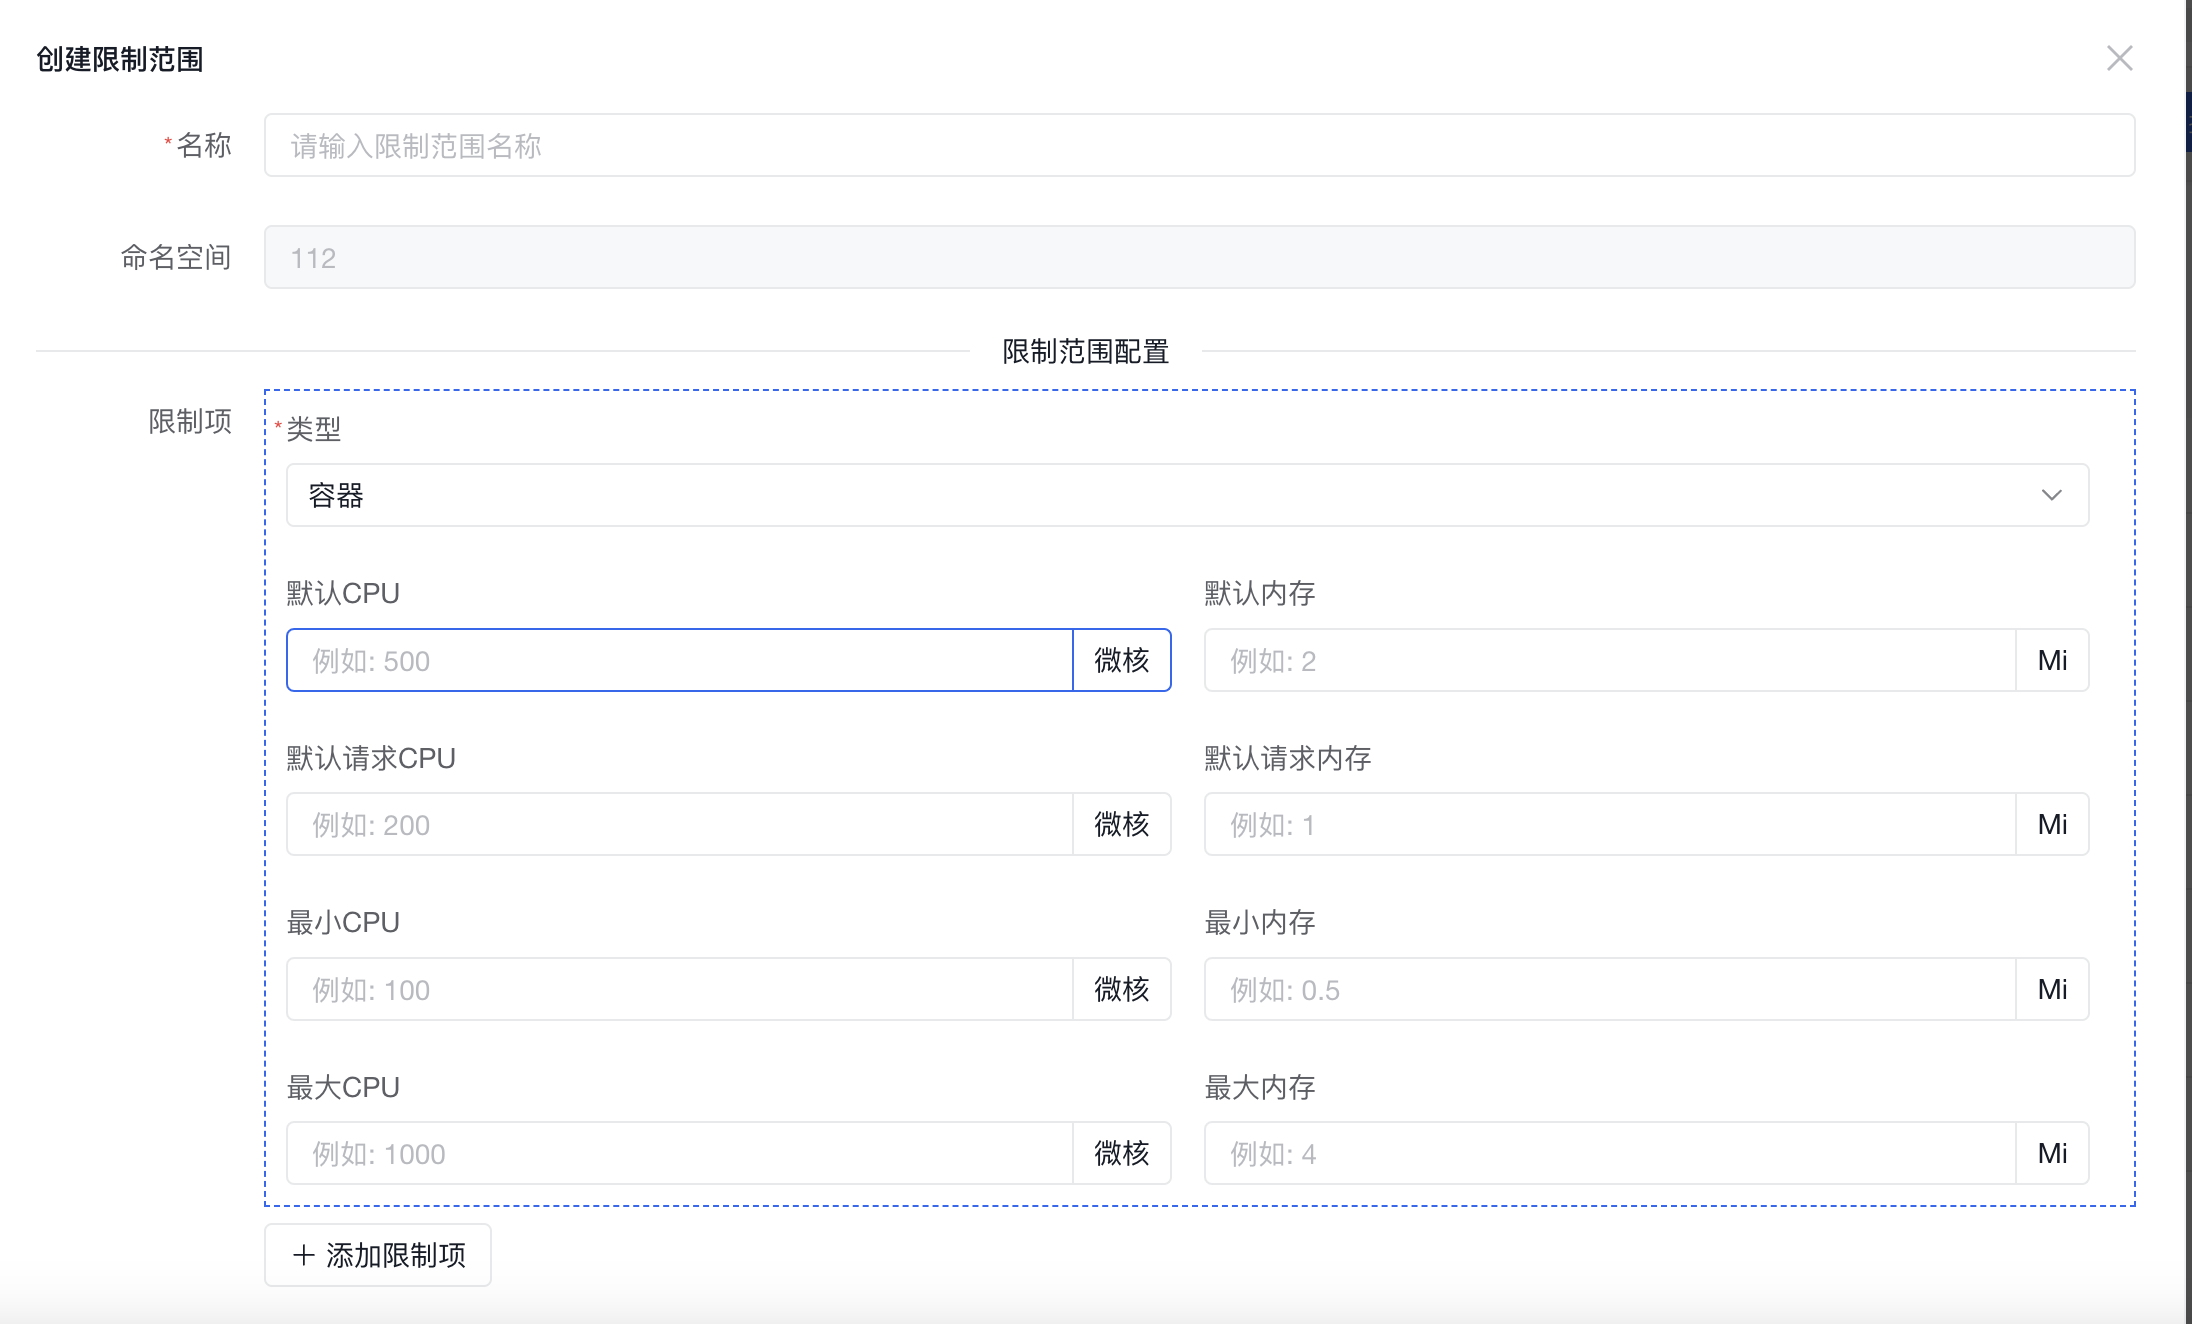The height and width of the screenshot is (1324, 2192).
Task: Click the maximum CPU input field
Action: coord(680,1153)
